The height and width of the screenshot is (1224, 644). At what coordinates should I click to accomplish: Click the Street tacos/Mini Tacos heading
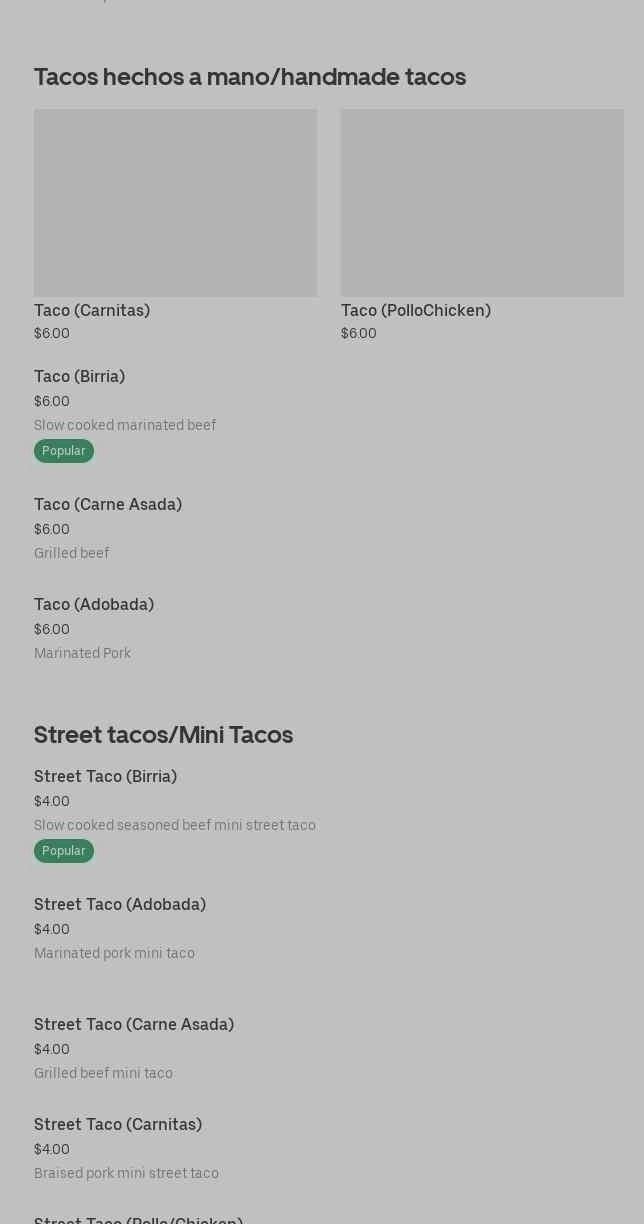[x=163, y=735]
